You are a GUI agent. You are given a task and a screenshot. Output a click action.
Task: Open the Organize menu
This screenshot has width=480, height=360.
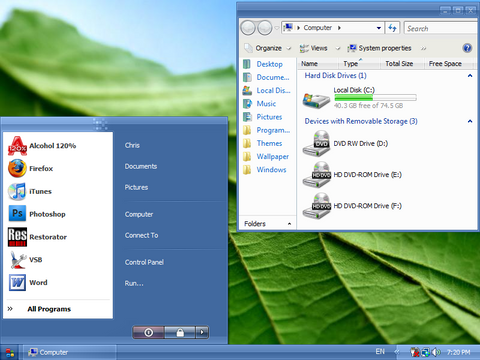268,48
